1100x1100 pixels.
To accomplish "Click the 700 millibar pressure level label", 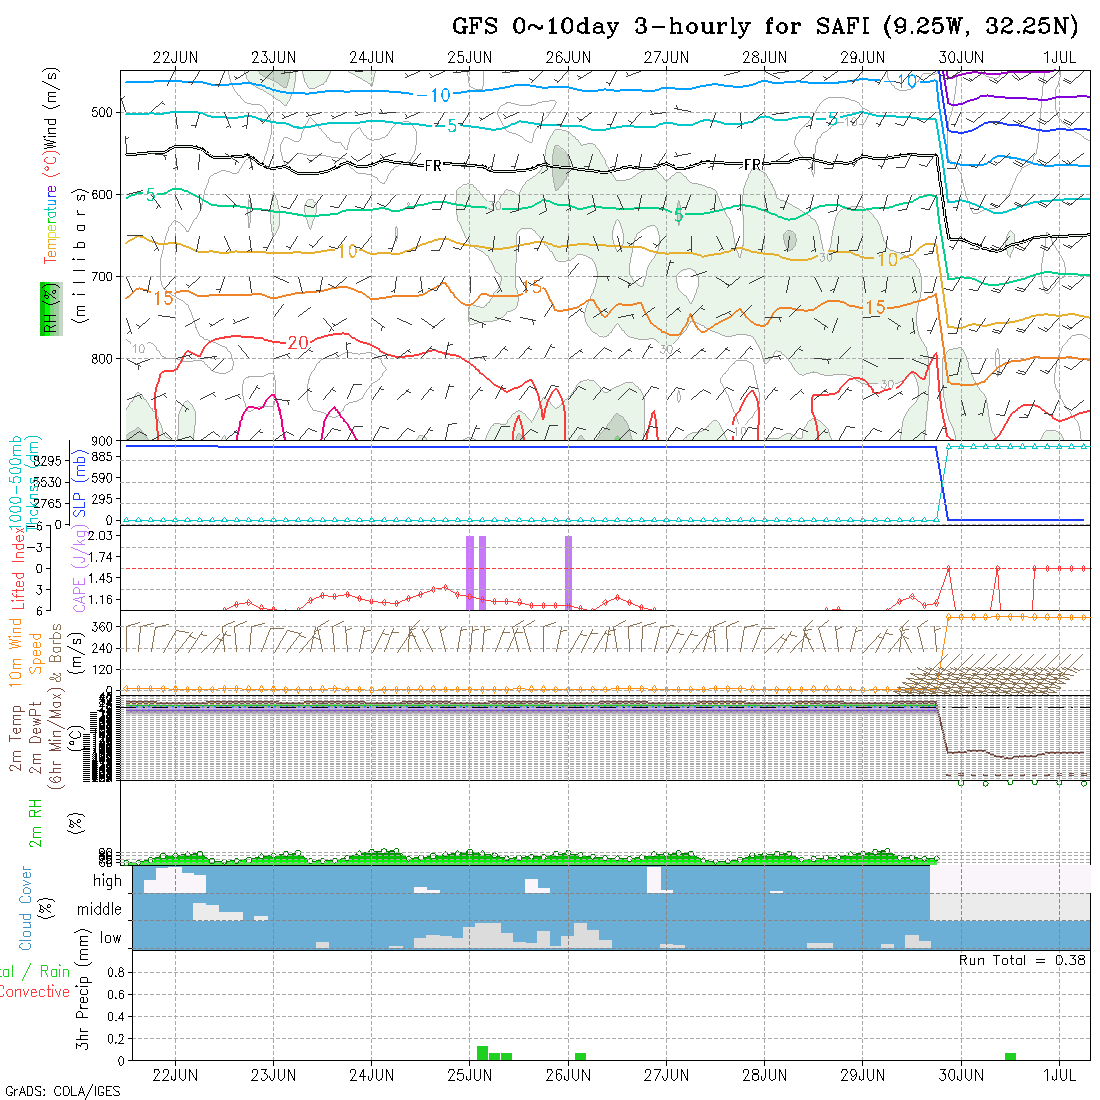I will click(x=102, y=276).
